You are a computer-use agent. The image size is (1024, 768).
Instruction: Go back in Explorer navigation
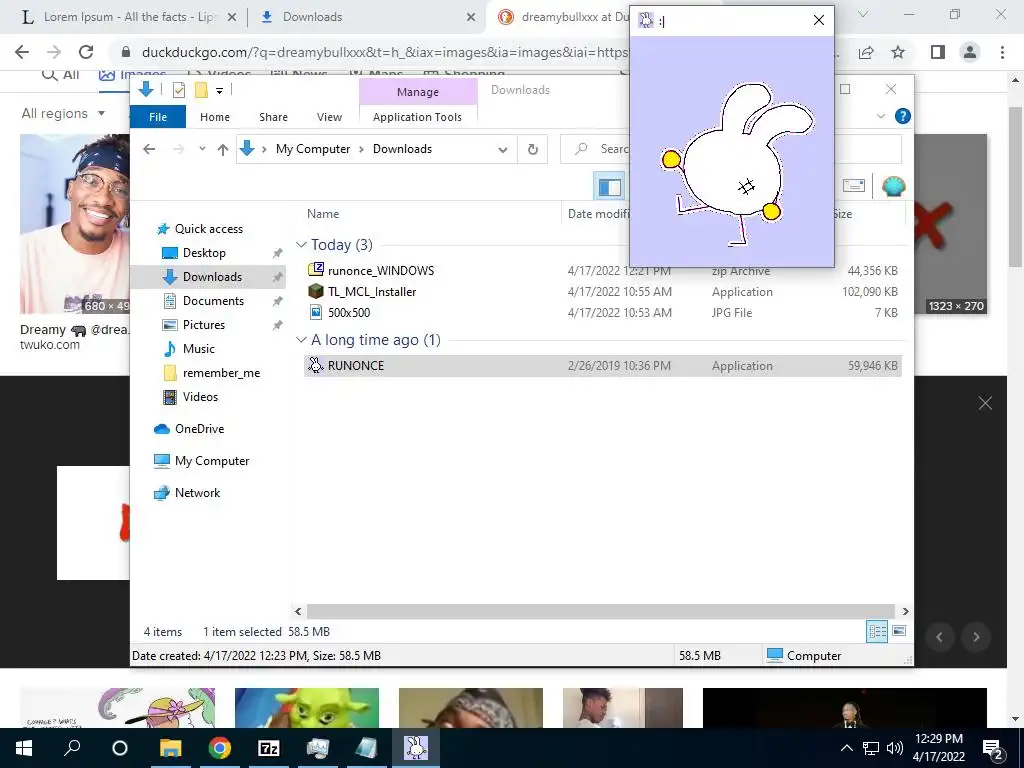point(149,150)
